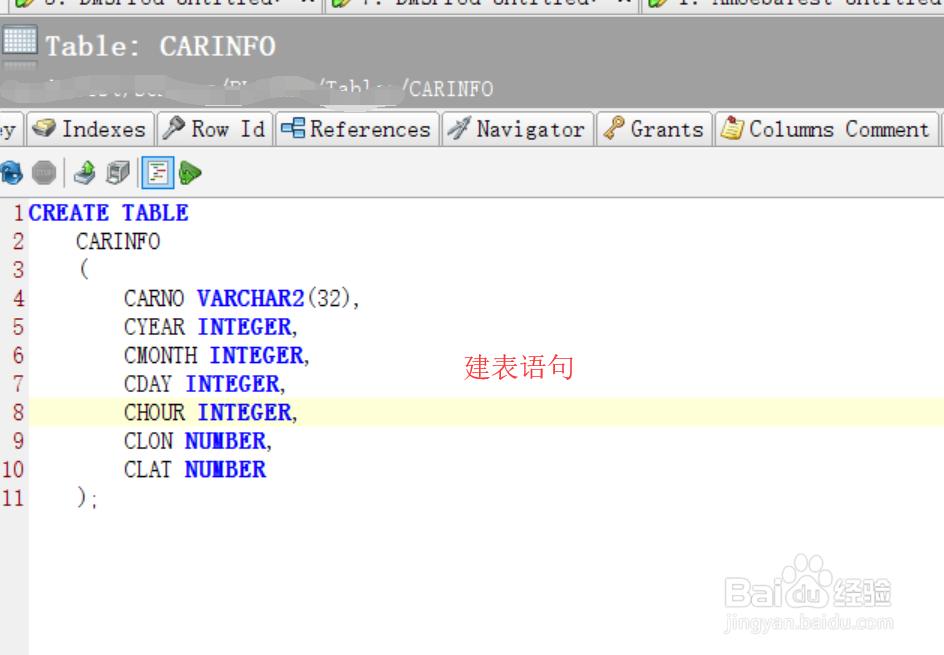Click the CLAT column name
This screenshot has height=655, width=944.
(x=148, y=470)
